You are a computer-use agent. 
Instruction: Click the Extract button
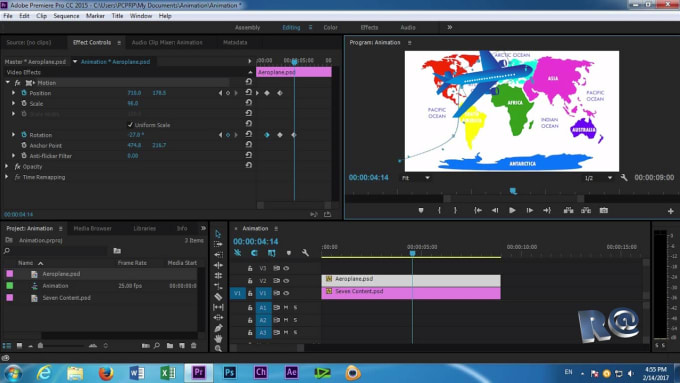click(586, 210)
